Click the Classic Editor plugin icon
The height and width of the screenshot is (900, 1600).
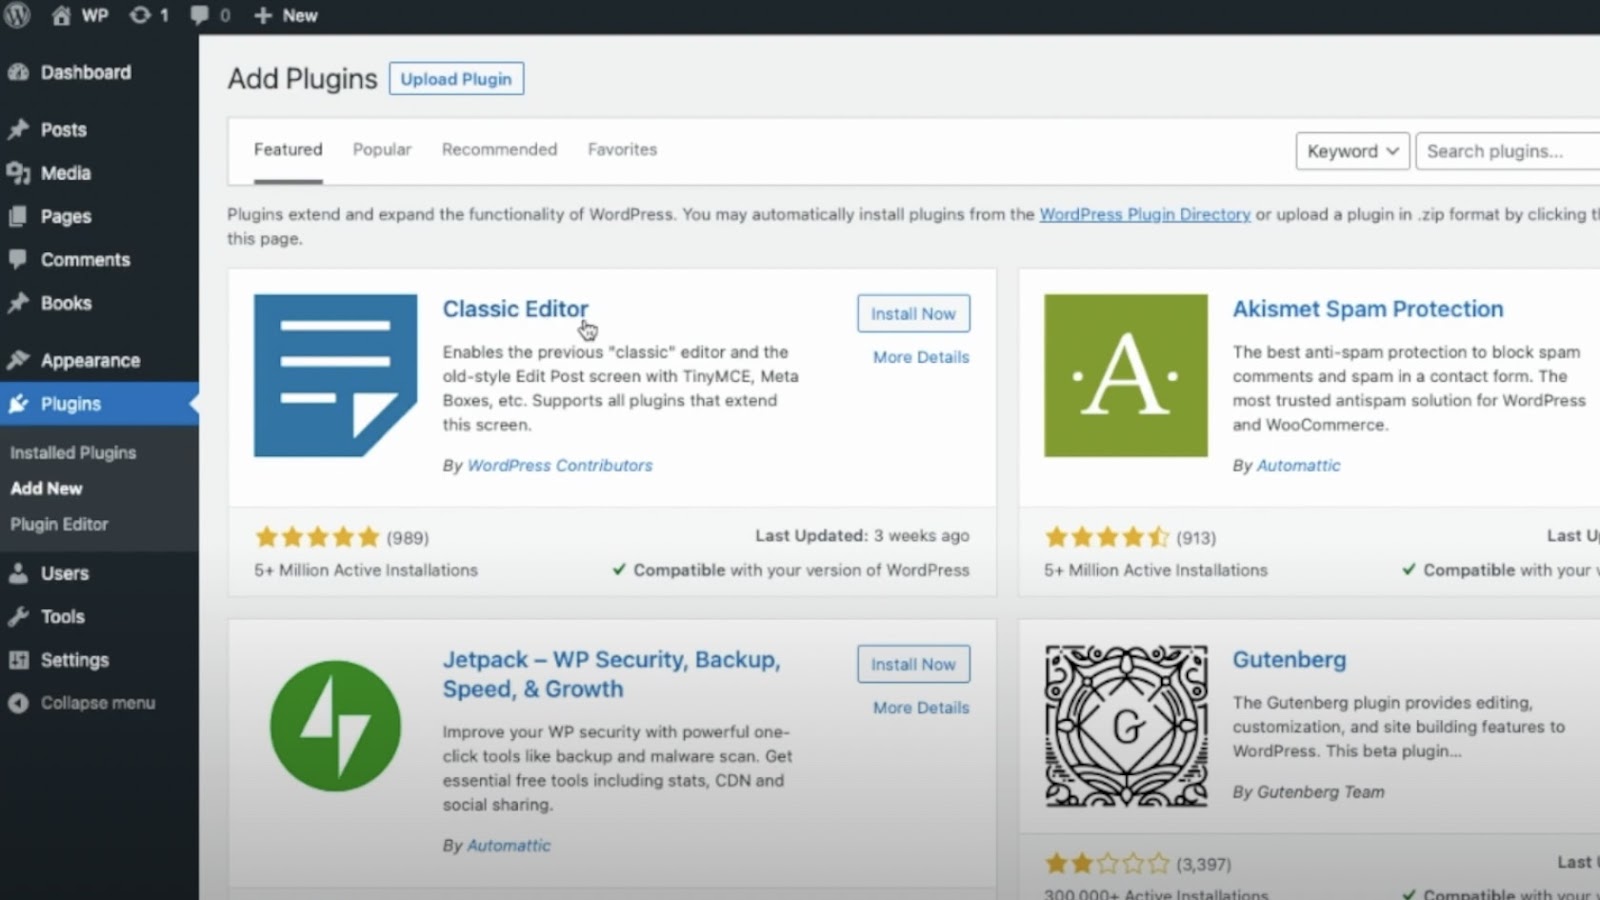point(335,375)
